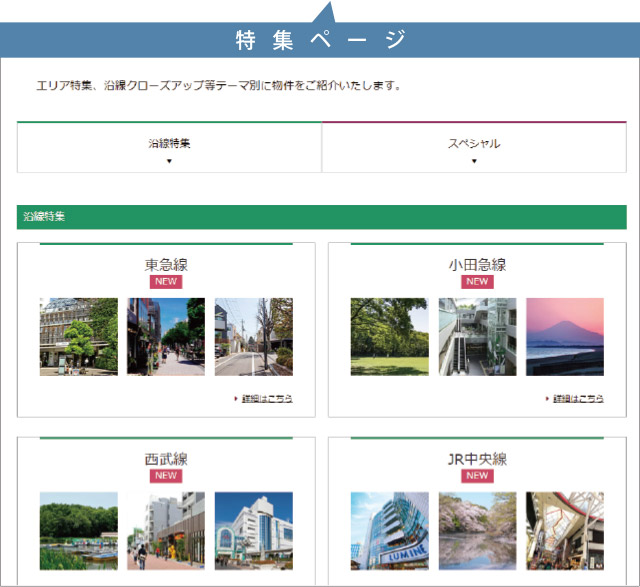Select the 小田急線 heading
This screenshot has width=640, height=587.
pos(477,265)
